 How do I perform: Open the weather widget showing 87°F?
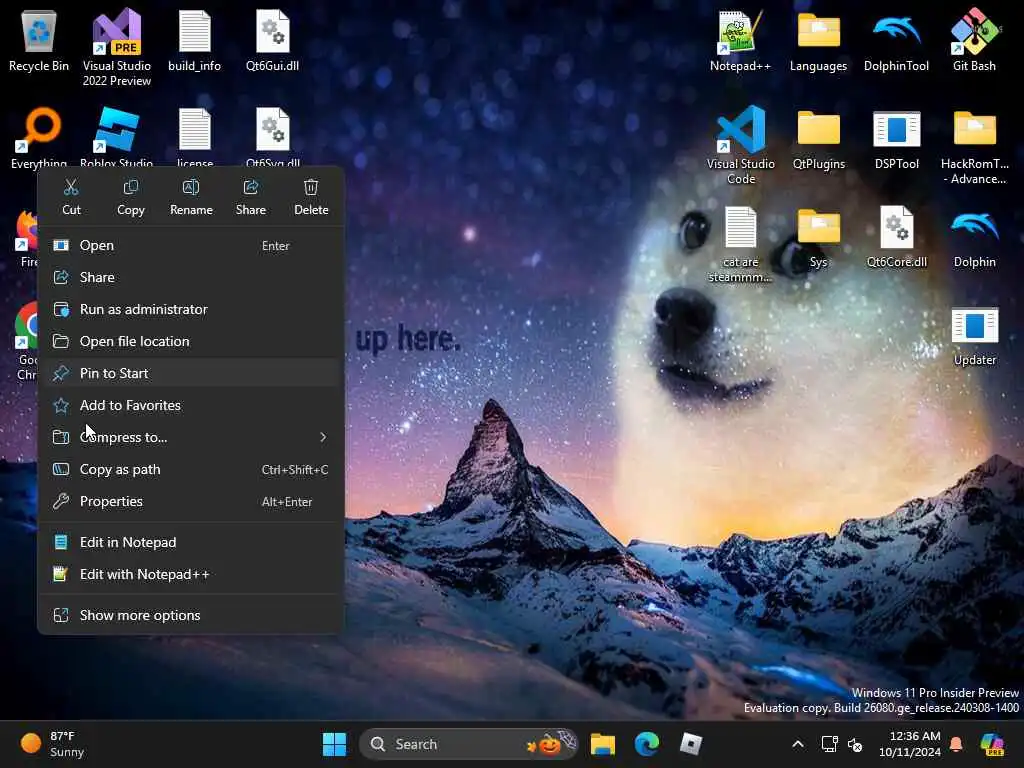point(52,744)
